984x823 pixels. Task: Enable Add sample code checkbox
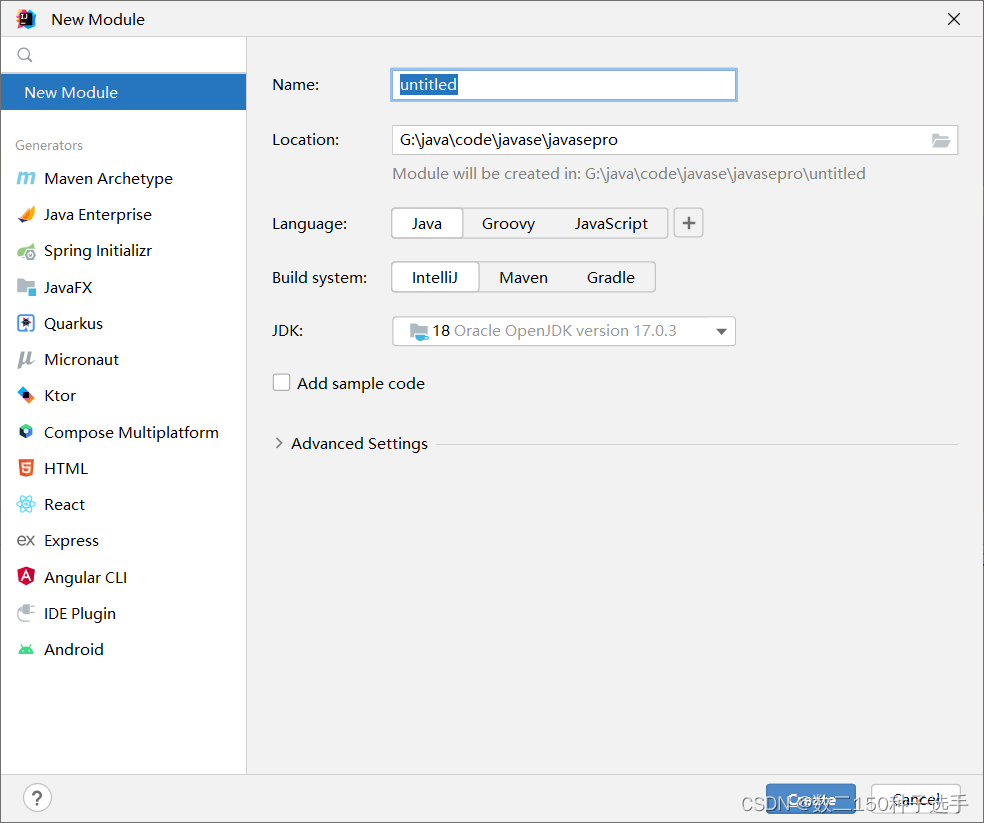click(281, 382)
